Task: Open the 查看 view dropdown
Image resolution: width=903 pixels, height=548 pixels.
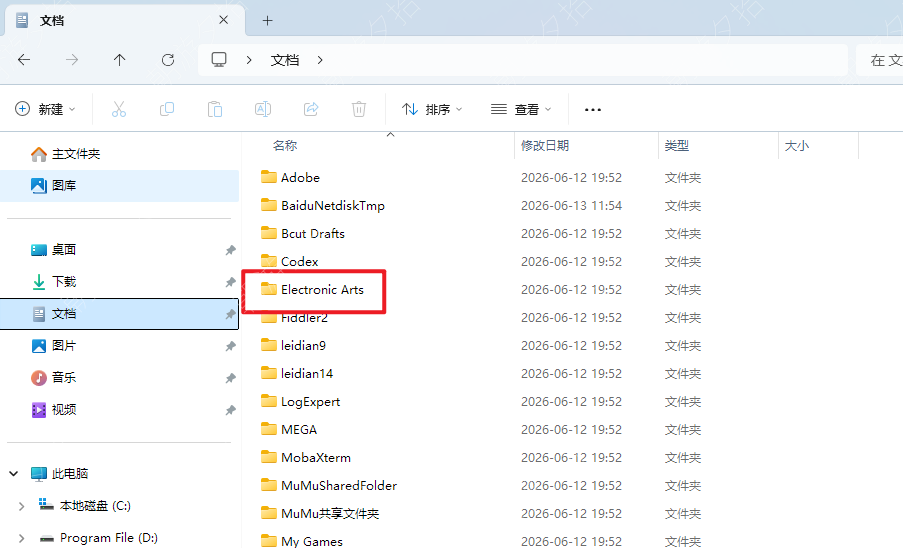Action: pos(521,109)
